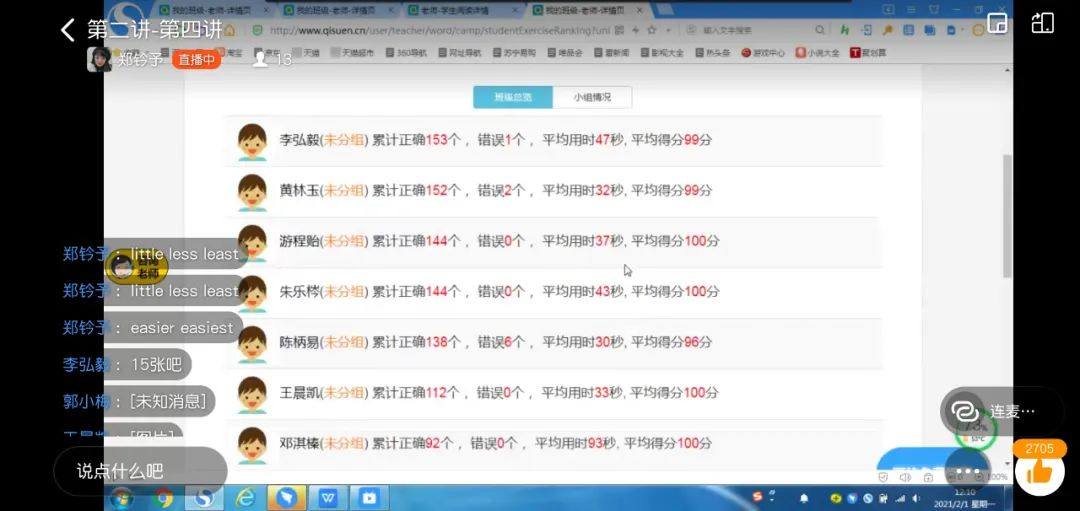Open the viewer count icon showing 13
Image resolution: width=1080 pixels, height=511 pixels.
(x=262, y=59)
